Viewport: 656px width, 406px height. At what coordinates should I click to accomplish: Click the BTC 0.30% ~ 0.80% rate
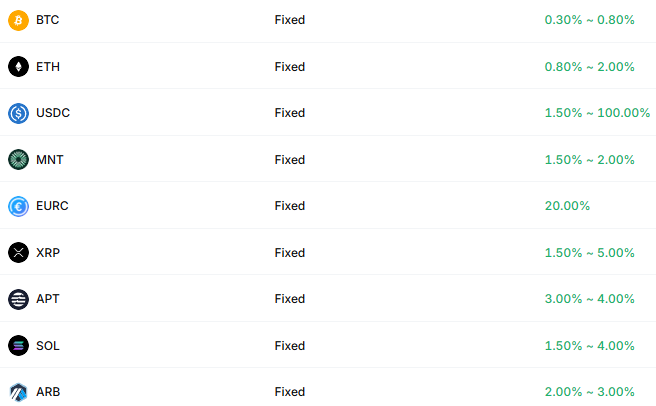click(x=589, y=20)
